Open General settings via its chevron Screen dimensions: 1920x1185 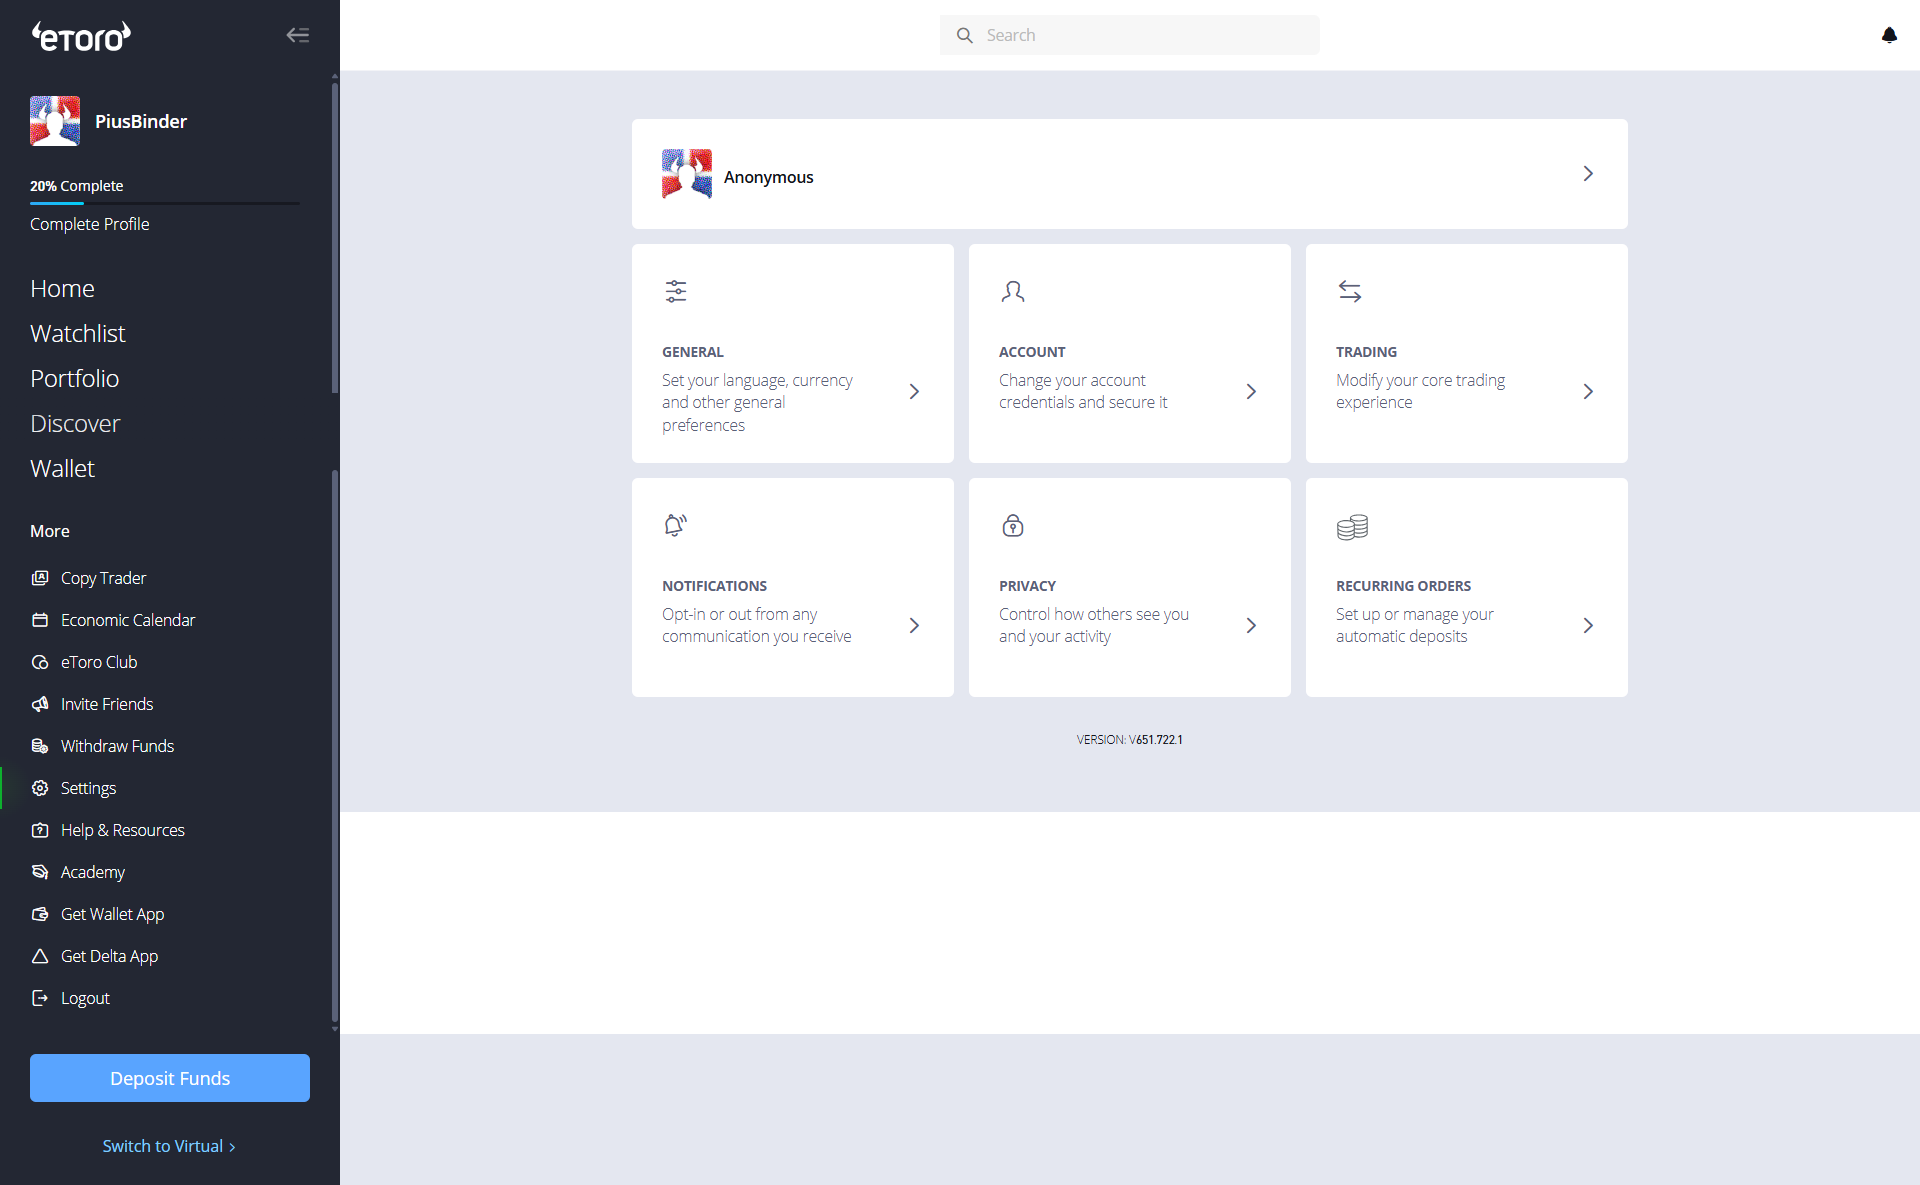tap(914, 392)
